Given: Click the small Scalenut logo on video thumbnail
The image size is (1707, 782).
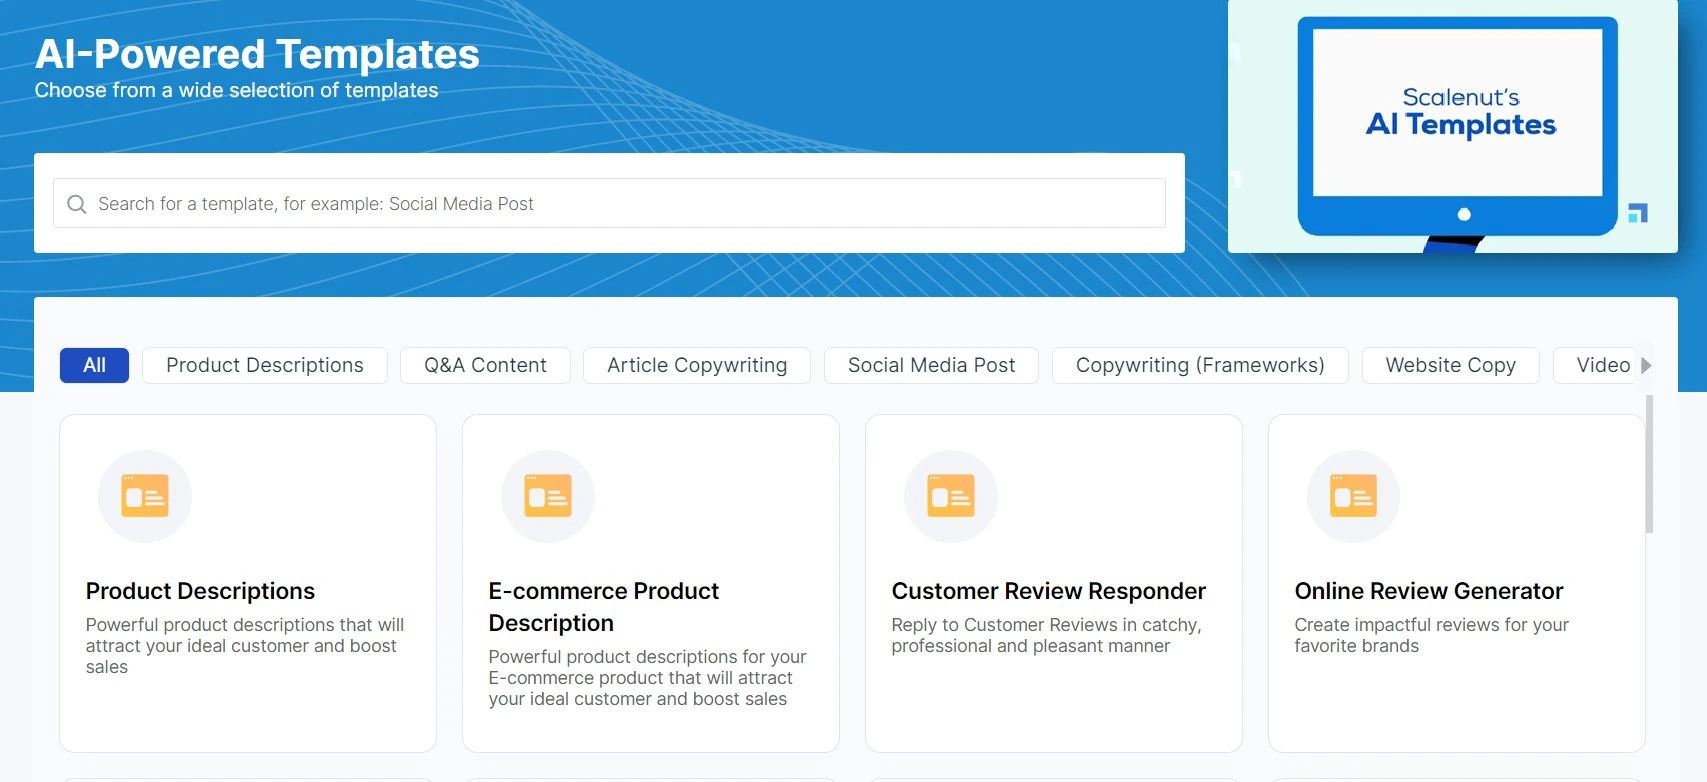Looking at the screenshot, I should pyautogui.click(x=1637, y=213).
